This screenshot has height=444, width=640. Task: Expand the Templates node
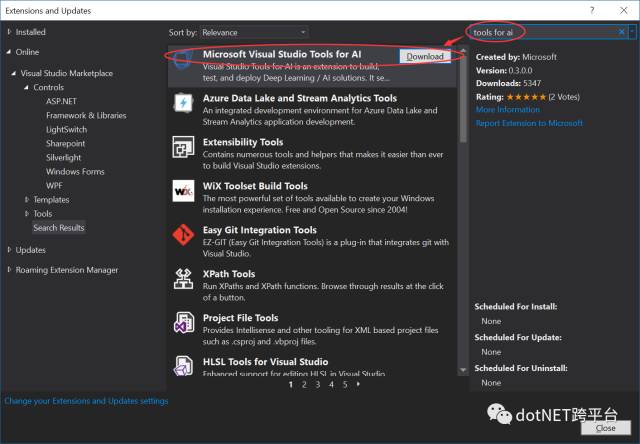click(27, 200)
